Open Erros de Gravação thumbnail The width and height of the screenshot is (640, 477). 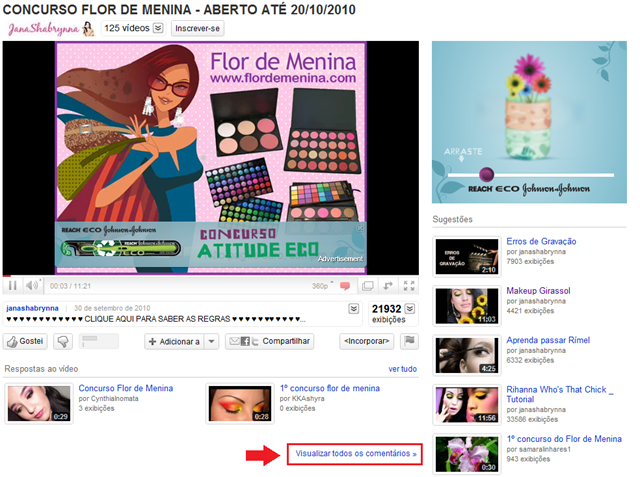[467, 256]
